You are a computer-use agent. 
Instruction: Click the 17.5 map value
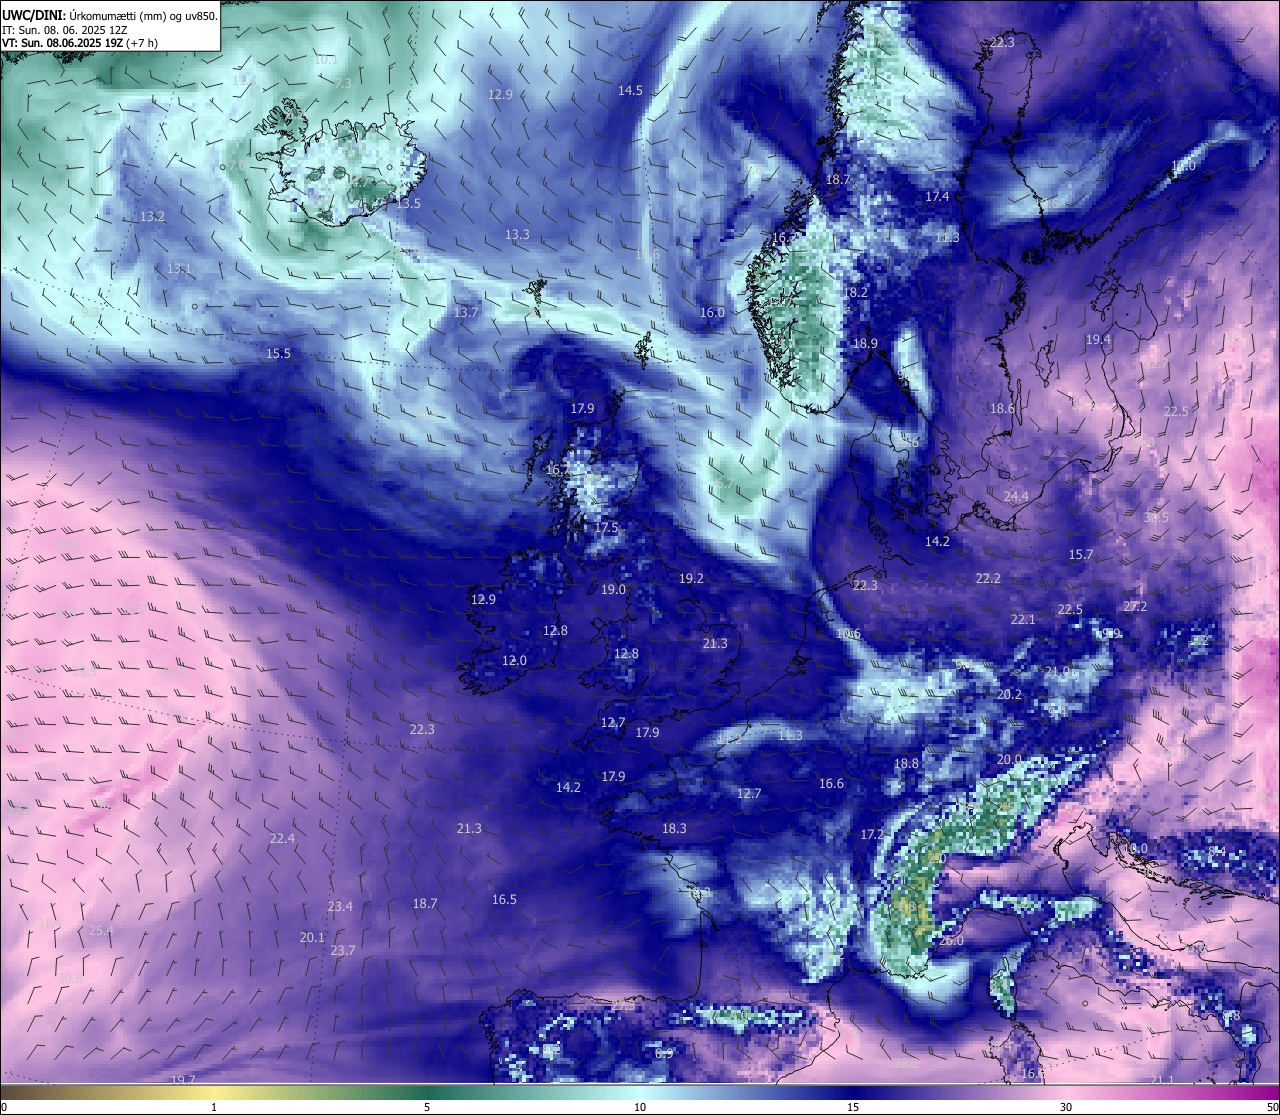[606, 527]
